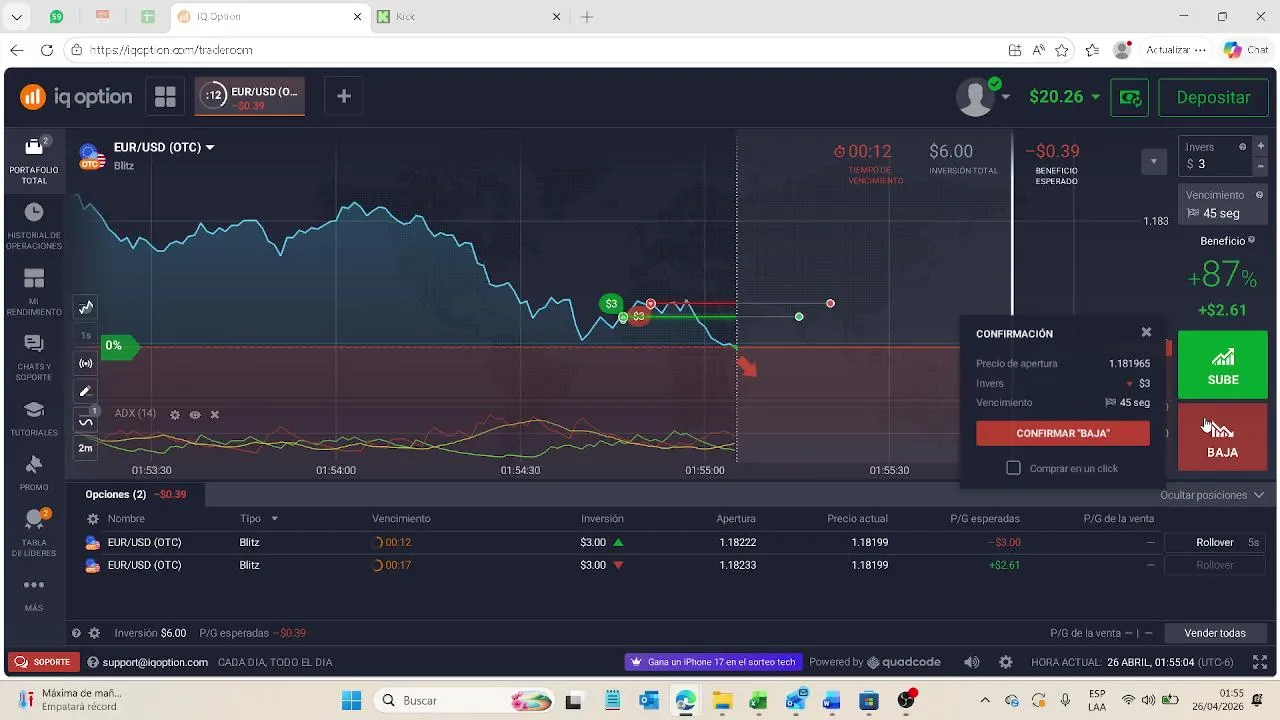Open Mi Rendimiento panel
Viewport: 1280px width, 720px height.
(x=34, y=292)
